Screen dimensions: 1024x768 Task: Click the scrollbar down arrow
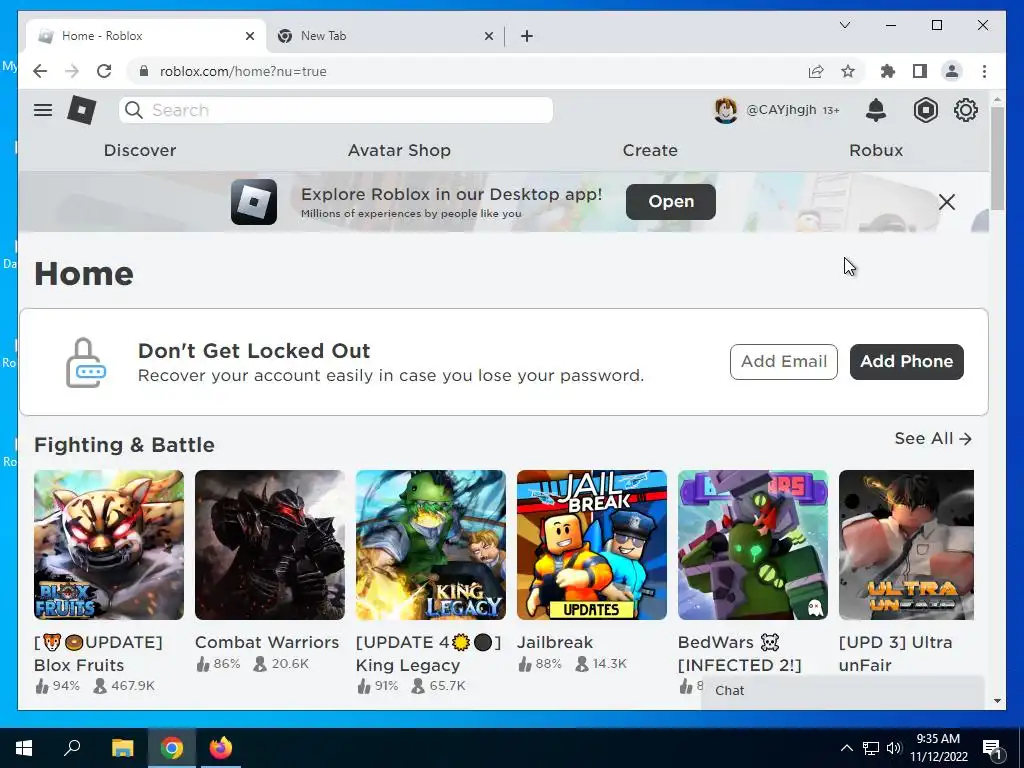pos(997,701)
